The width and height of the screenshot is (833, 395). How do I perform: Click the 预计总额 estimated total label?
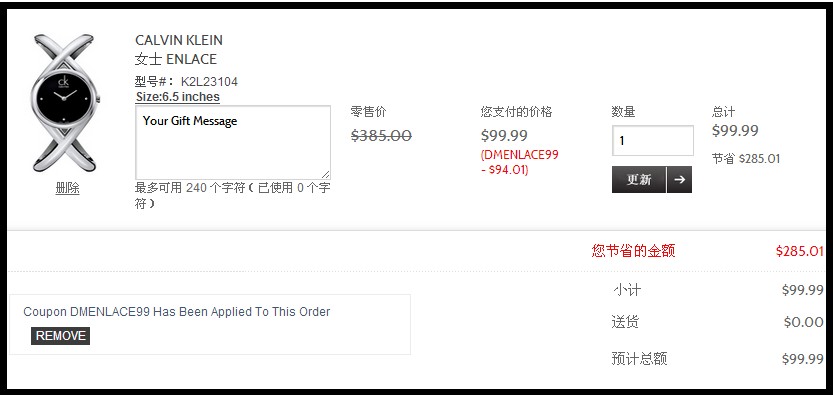coord(639,359)
